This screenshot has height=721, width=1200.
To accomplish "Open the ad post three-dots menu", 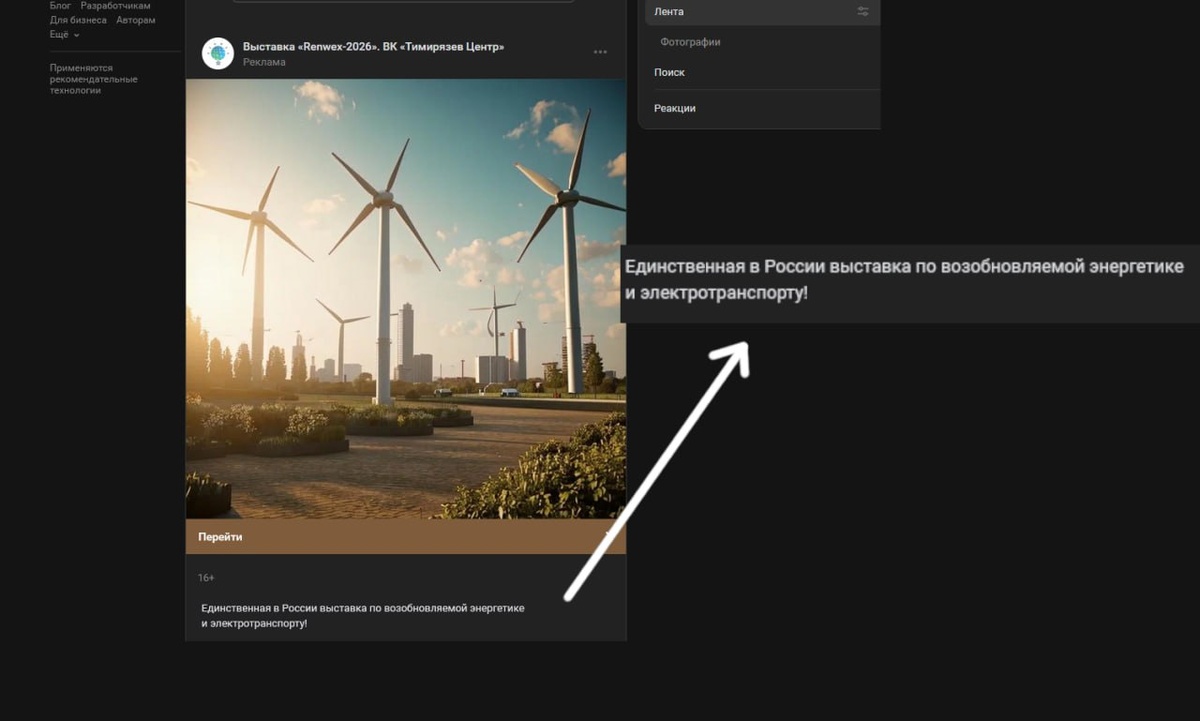I will 600,52.
